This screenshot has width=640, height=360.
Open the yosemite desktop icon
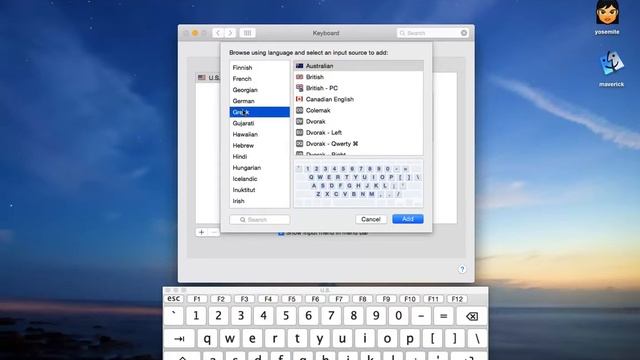(x=607, y=17)
